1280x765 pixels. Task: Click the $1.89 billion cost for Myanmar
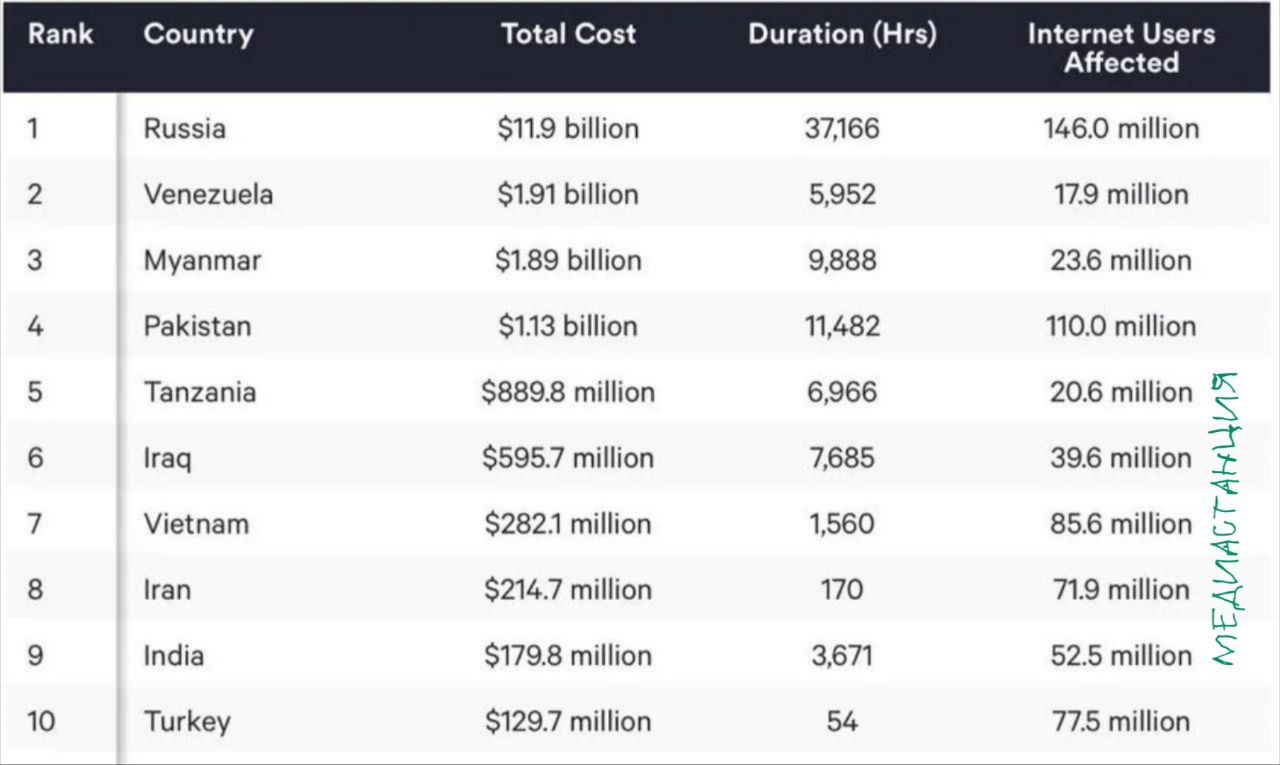[568, 260]
